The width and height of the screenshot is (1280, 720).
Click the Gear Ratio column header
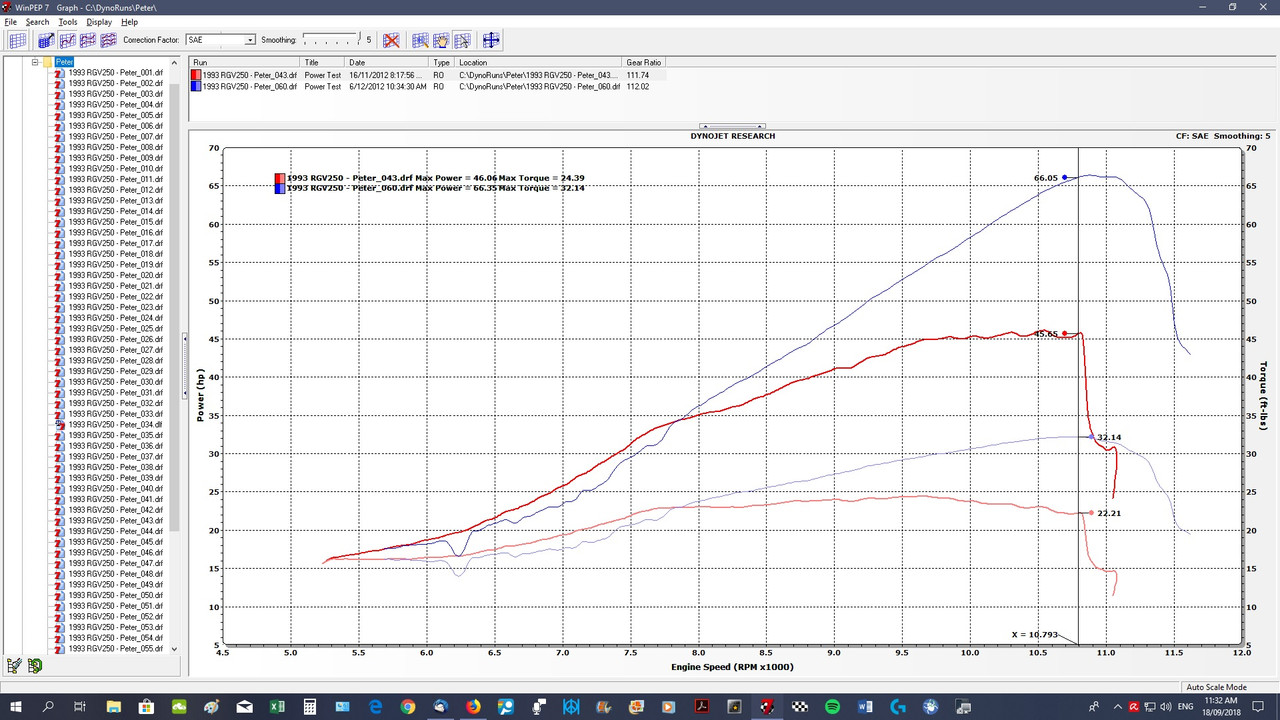[x=644, y=62]
